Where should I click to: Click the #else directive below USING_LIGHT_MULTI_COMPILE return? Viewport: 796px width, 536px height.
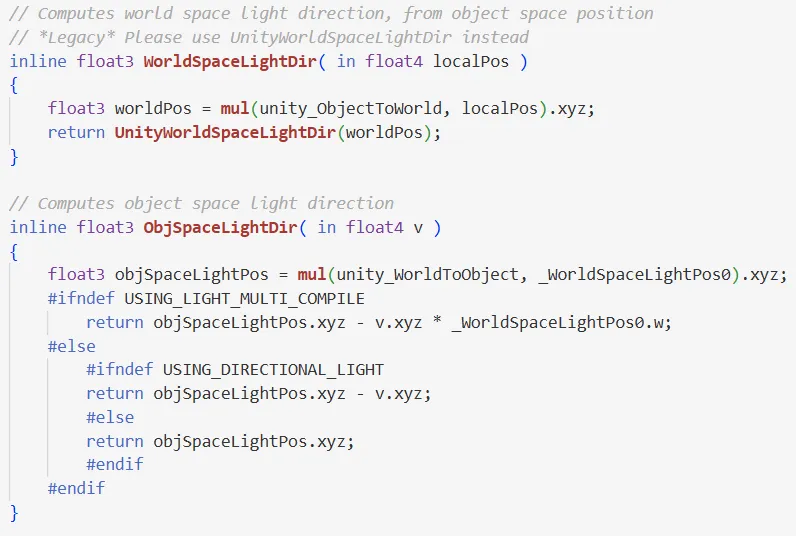[x=72, y=347]
